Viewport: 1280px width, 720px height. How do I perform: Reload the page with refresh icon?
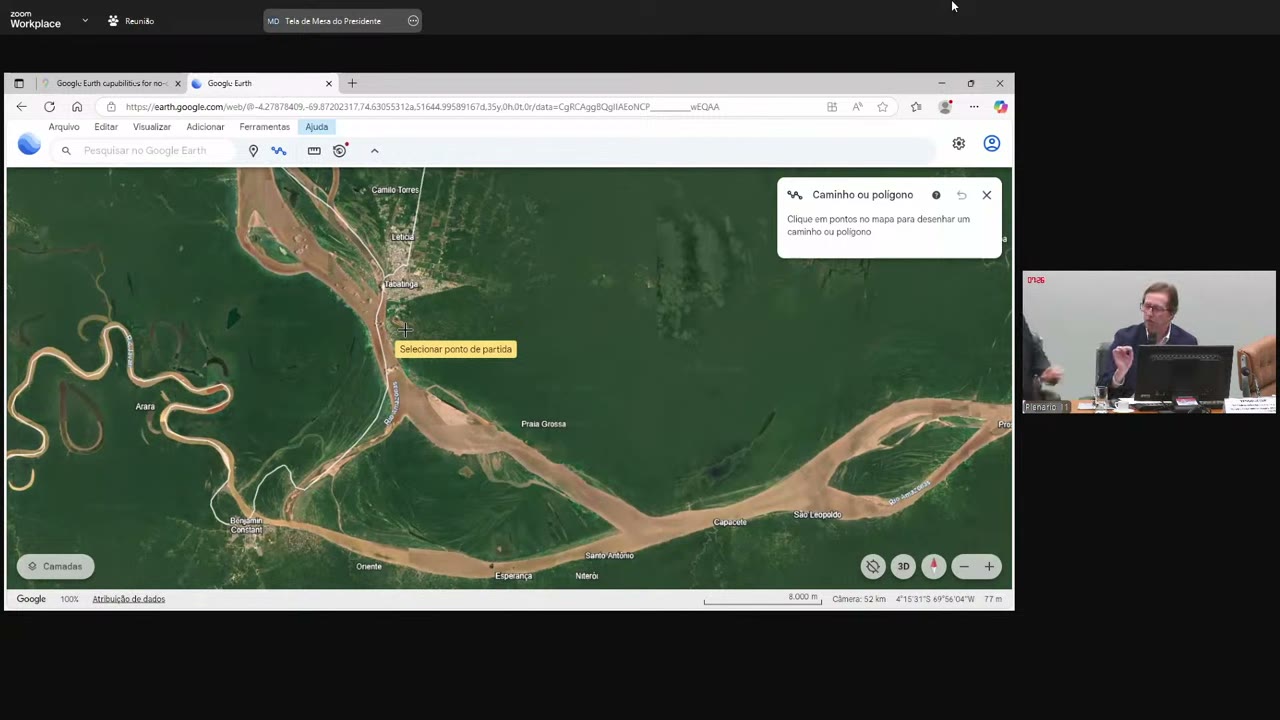(x=49, y=107)
